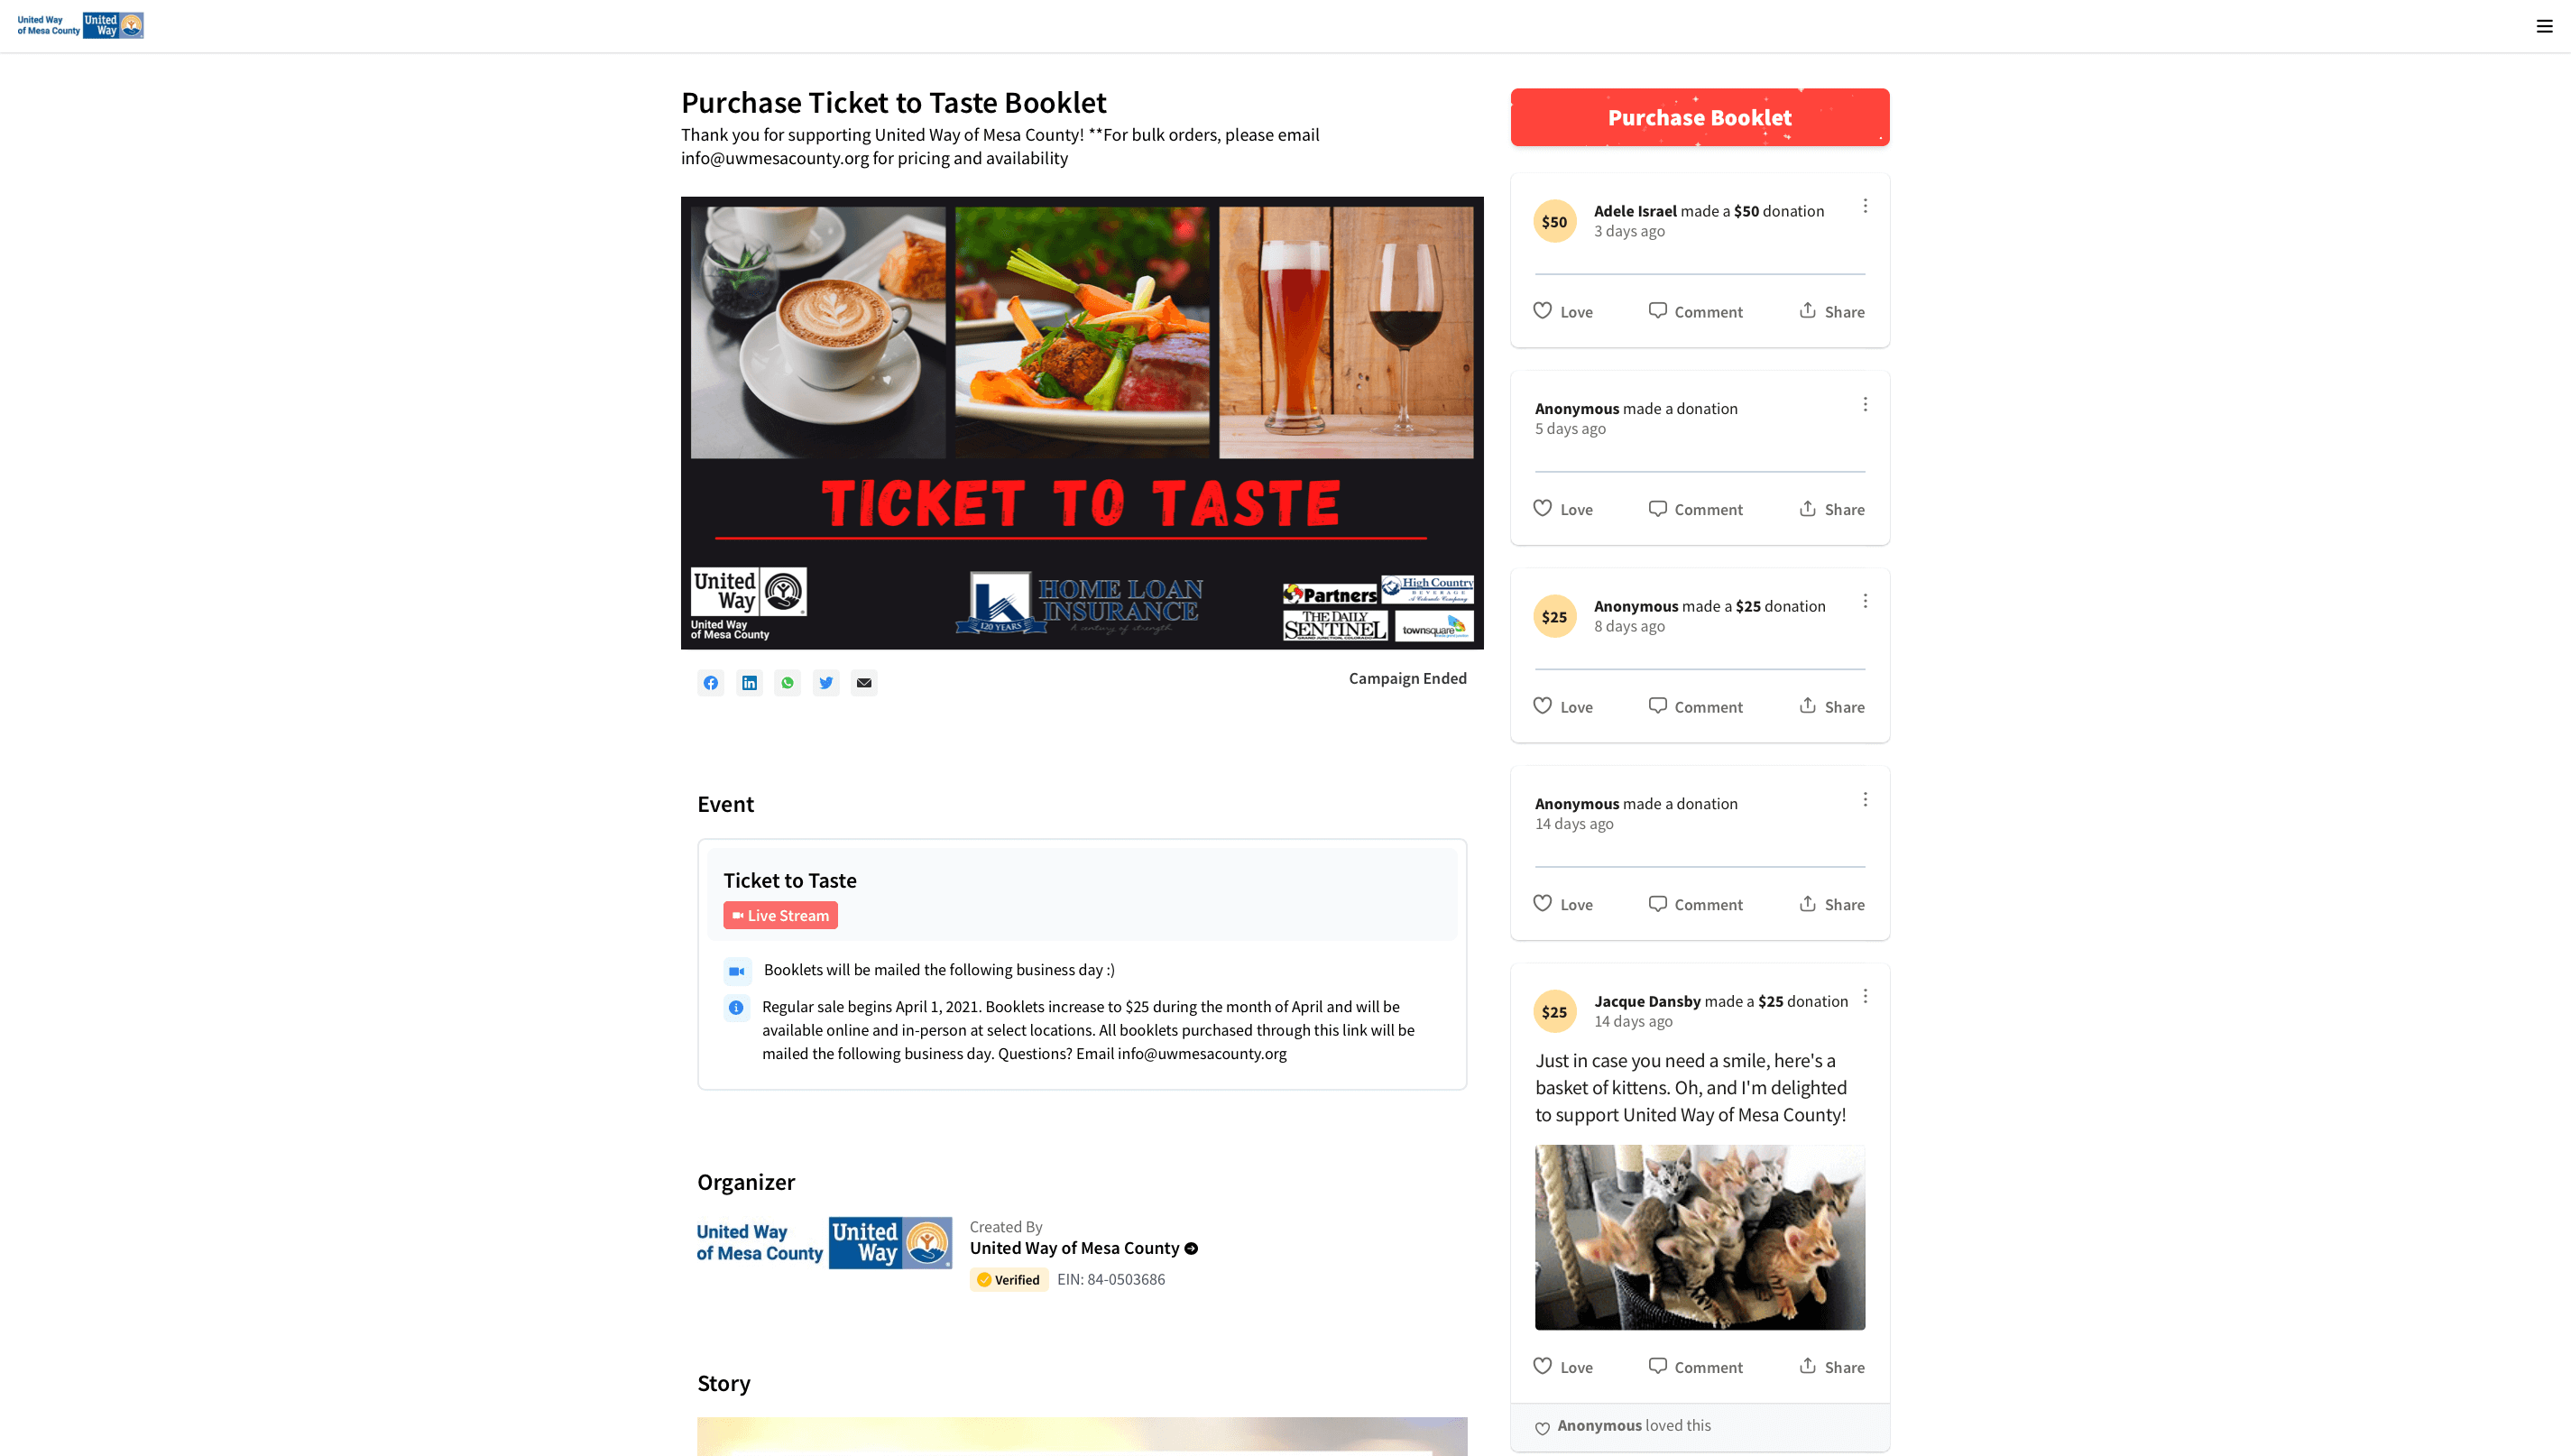The width and height of the screenshot is (2571, 1456).
Task: Comment on the 14 days ago anonymous donation
Action: click(x=1695, y=904)
